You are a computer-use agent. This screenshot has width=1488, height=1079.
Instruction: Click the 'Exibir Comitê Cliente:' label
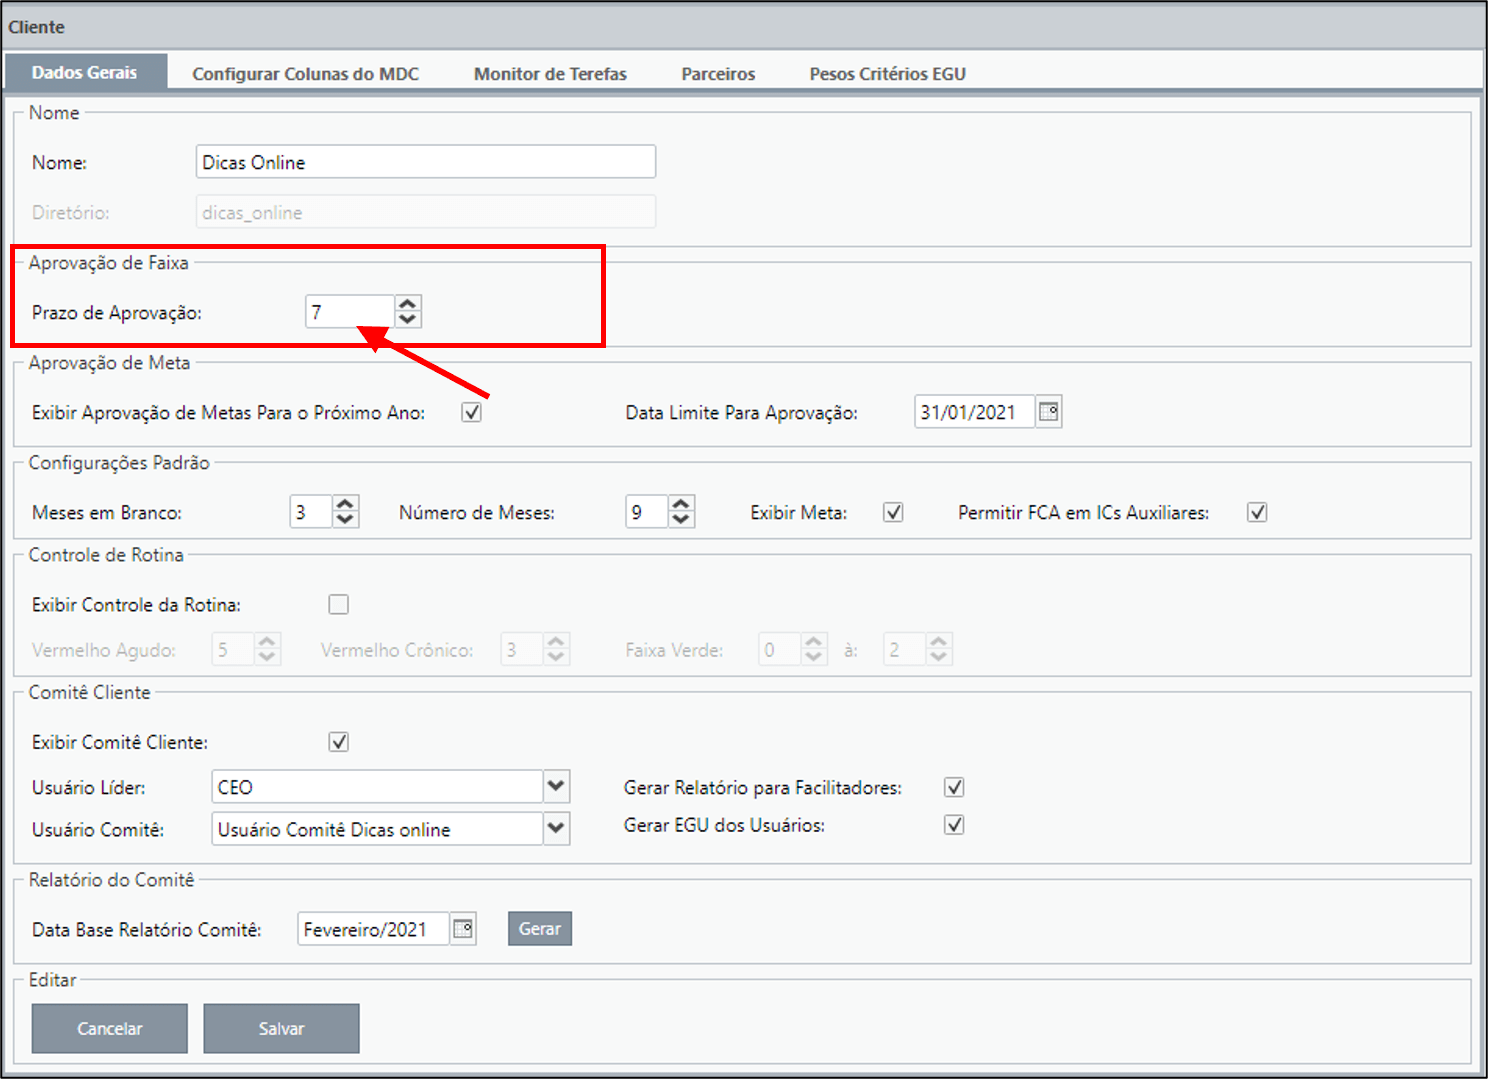point(120,742)
